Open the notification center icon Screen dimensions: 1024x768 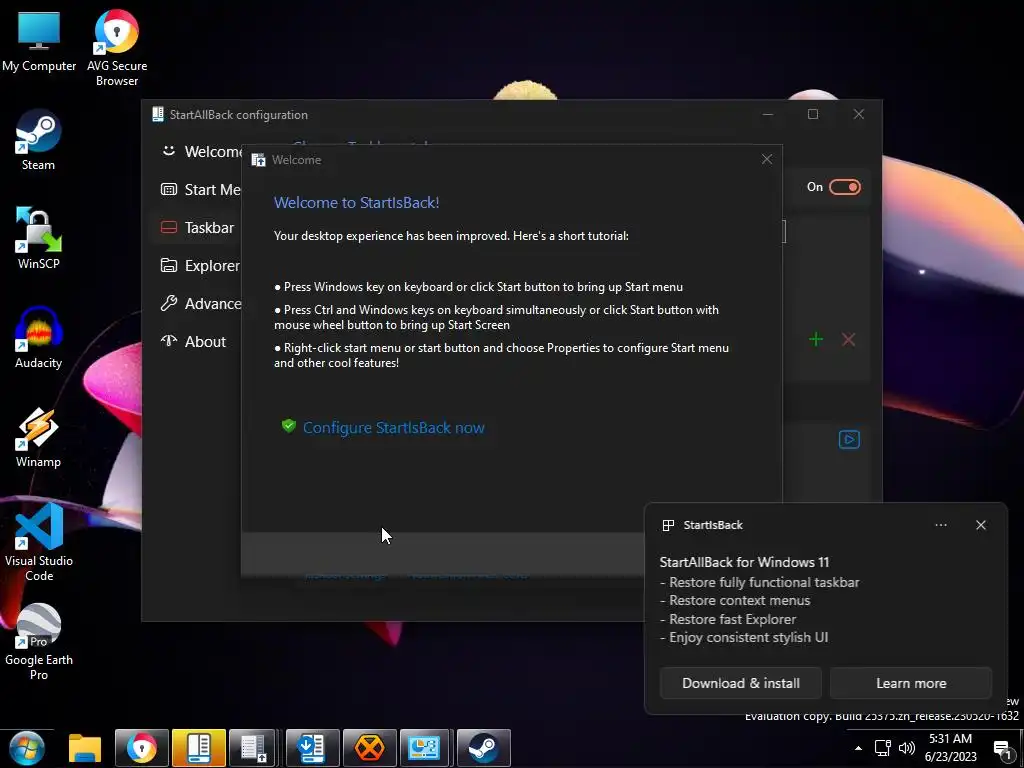coord(1002,750)
